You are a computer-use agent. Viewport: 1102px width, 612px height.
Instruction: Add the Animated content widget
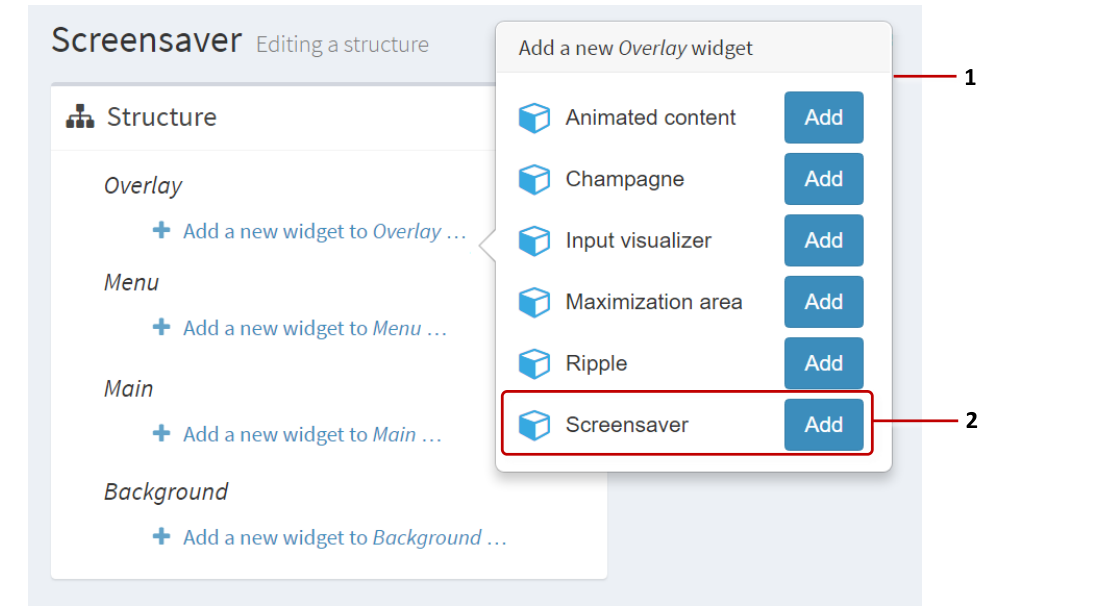click(x=823, y=117)
